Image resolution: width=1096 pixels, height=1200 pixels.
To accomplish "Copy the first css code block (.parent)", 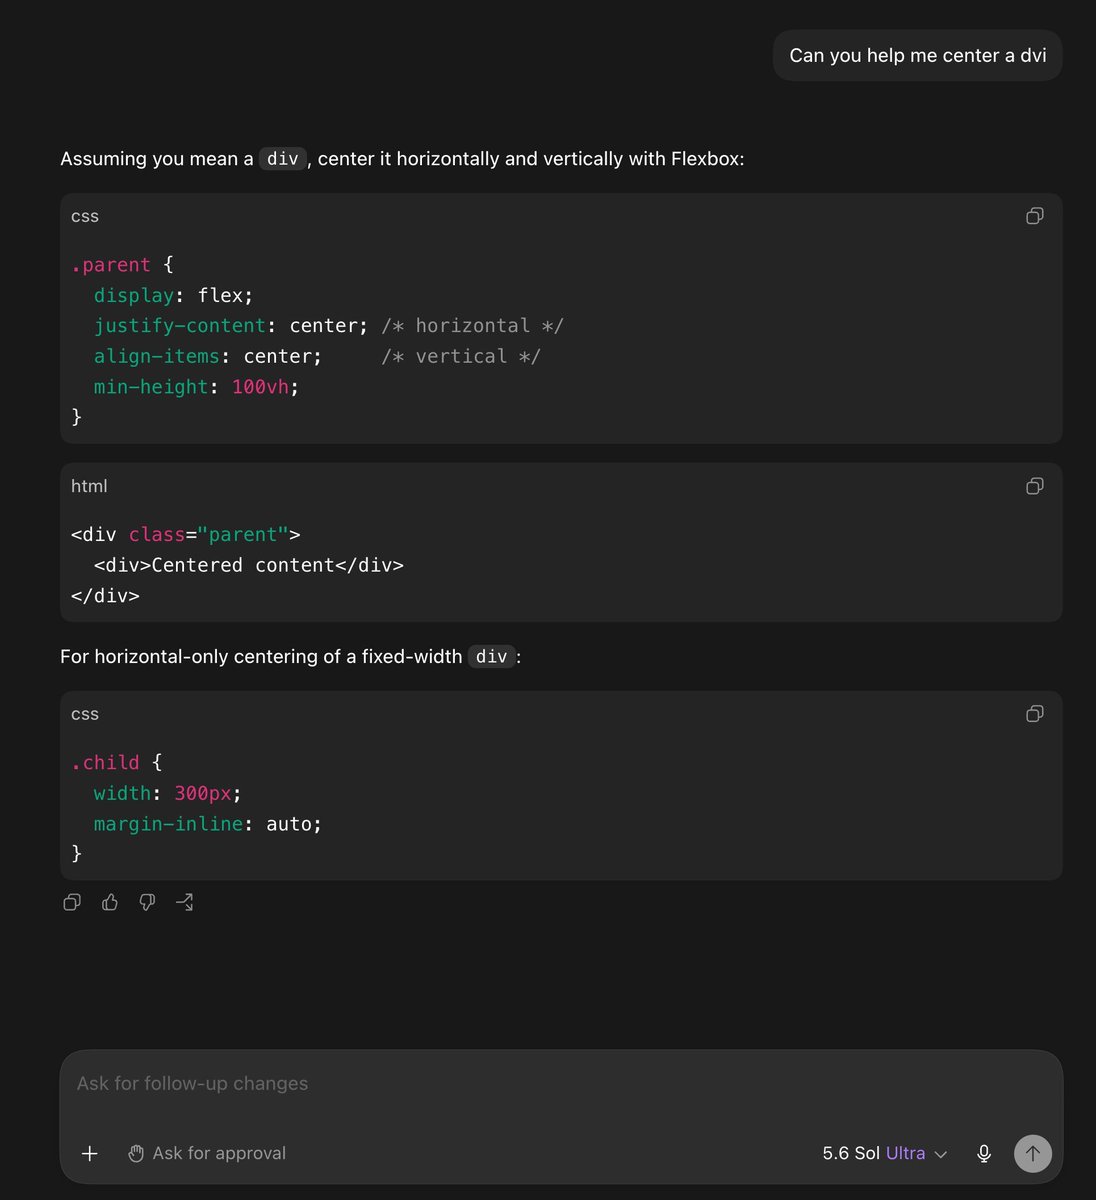I will [1035, 216].
